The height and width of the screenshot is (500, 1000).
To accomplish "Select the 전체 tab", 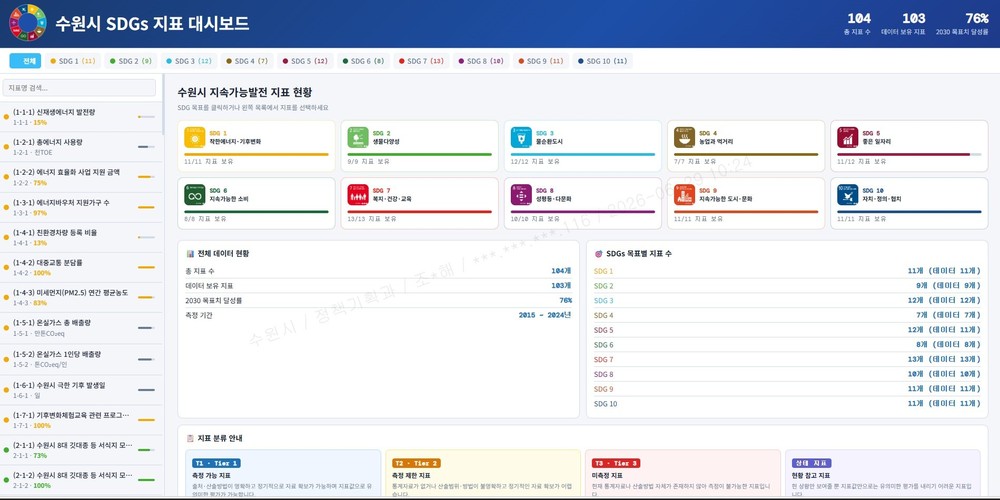I will [x=26, y=61].
